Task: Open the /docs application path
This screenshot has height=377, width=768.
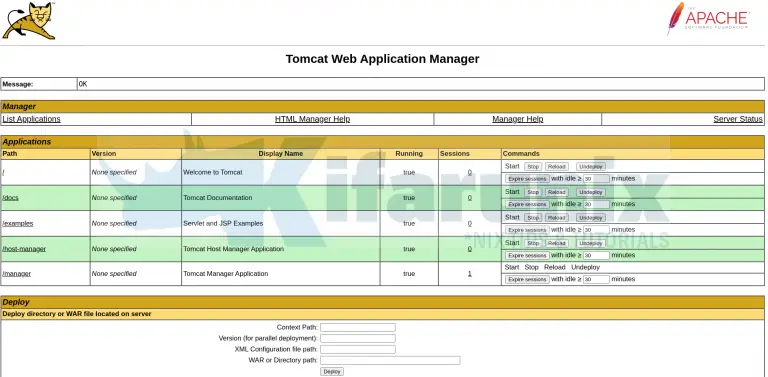Action: (x=11, y=198)
